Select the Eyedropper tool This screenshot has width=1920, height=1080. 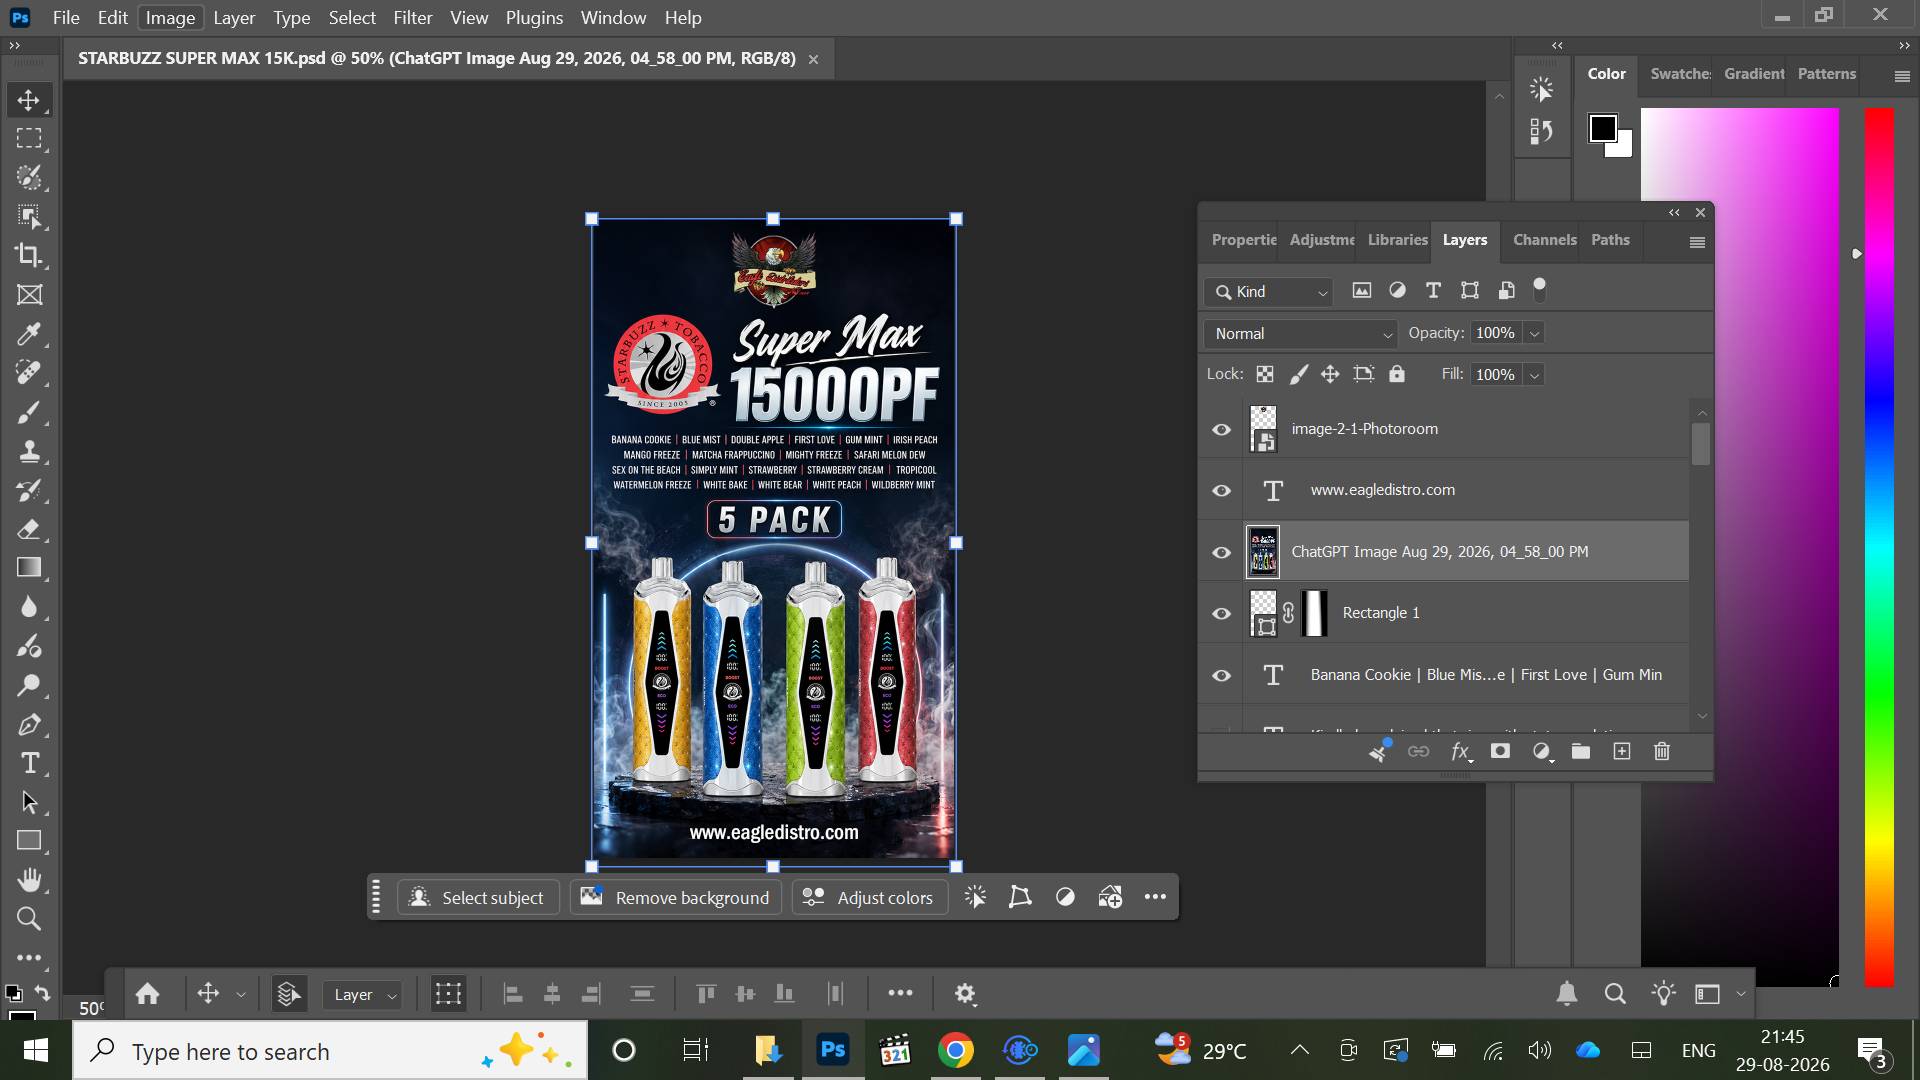click(x=29, y=334)
